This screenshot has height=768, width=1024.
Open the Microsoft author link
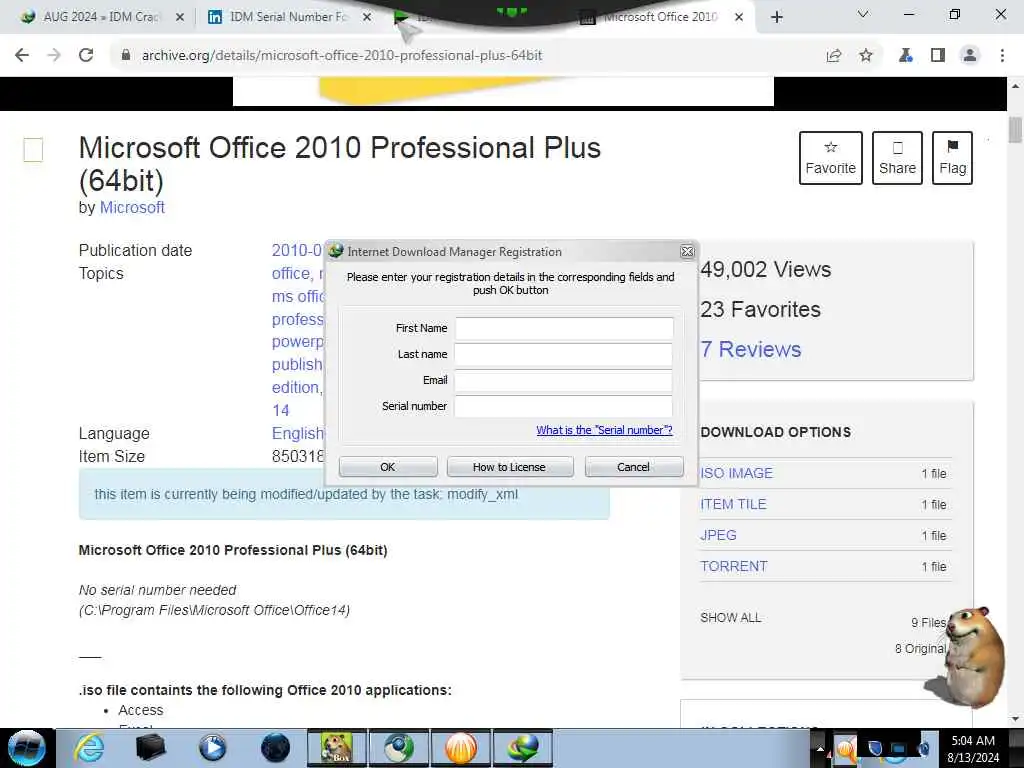point(132,208)
